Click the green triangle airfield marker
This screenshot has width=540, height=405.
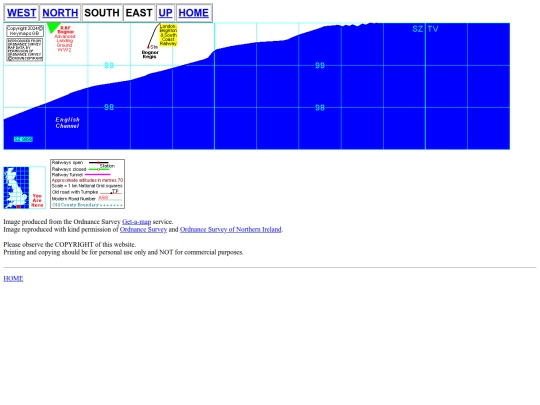point(53,28)
